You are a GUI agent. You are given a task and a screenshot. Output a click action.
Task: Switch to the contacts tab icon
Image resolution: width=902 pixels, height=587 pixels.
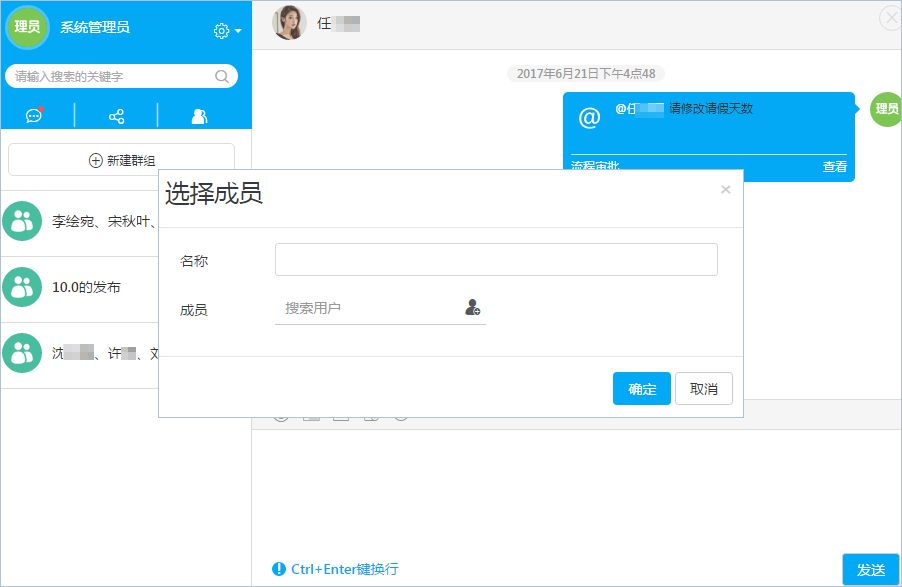(x=199, y=117)
